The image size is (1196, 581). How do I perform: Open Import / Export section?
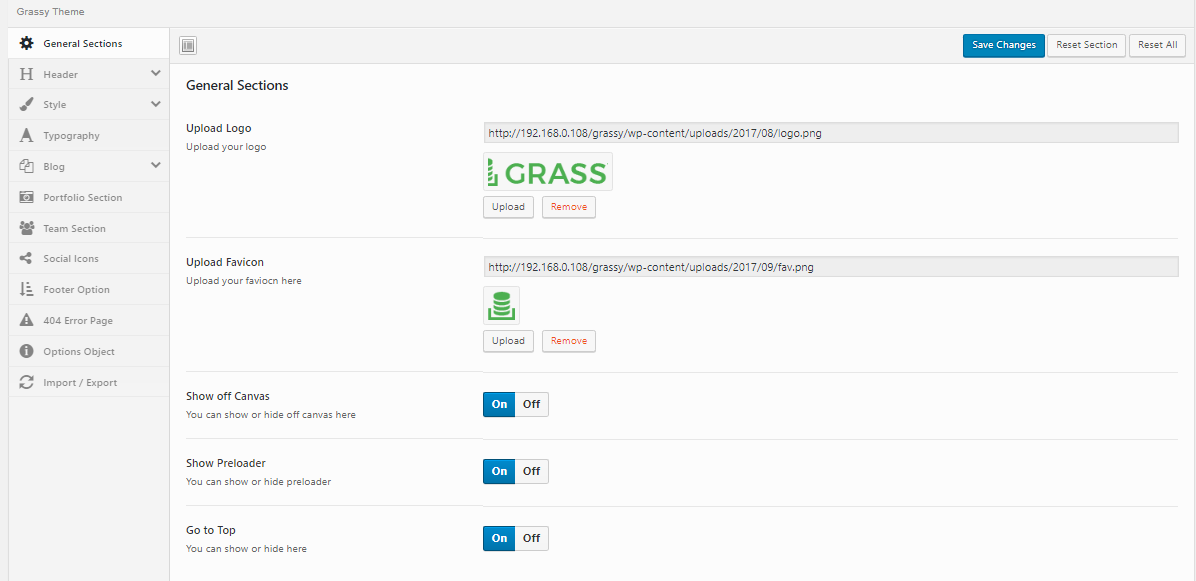88,382
